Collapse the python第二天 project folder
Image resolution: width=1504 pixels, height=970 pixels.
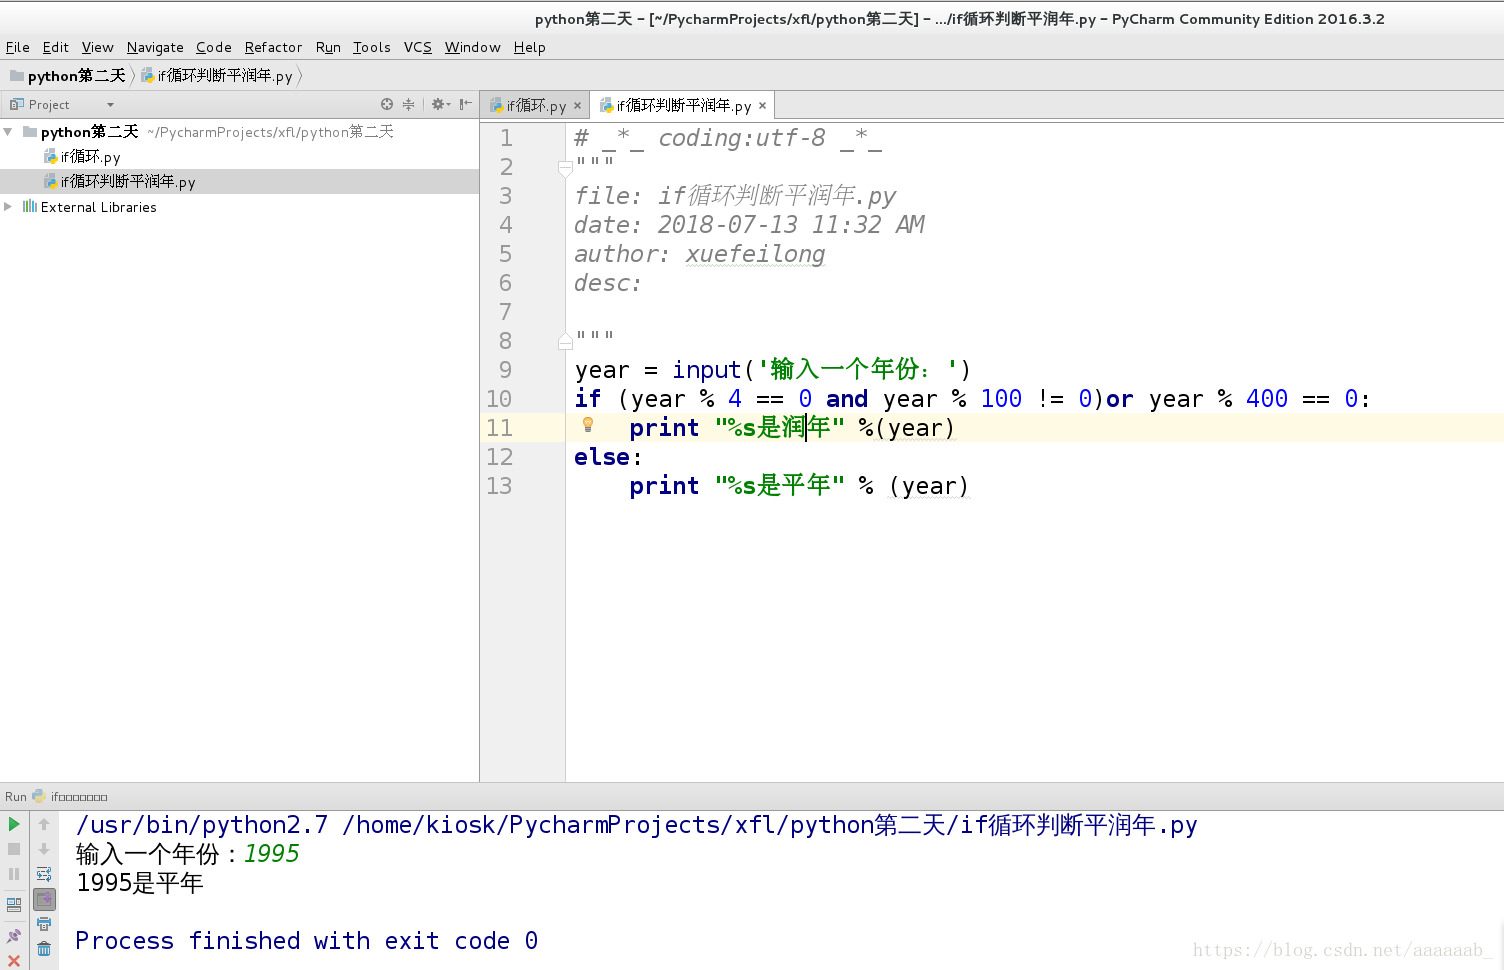point(8,132)
